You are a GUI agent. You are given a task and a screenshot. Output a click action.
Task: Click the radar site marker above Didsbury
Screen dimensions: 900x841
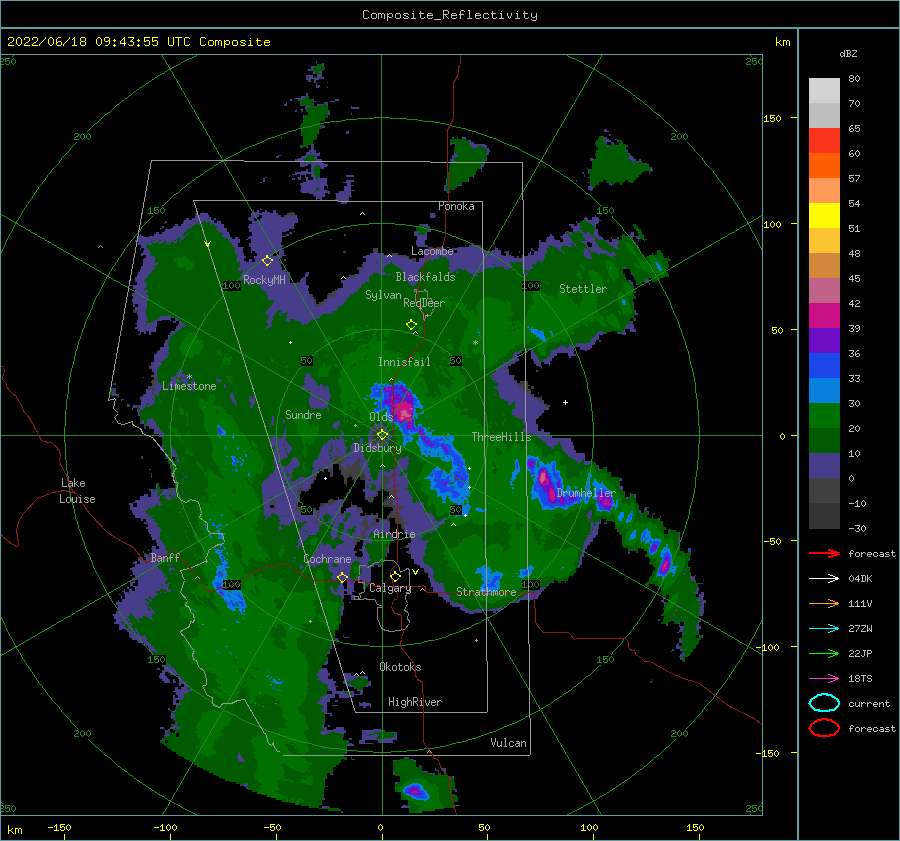(x=382, y=435)
